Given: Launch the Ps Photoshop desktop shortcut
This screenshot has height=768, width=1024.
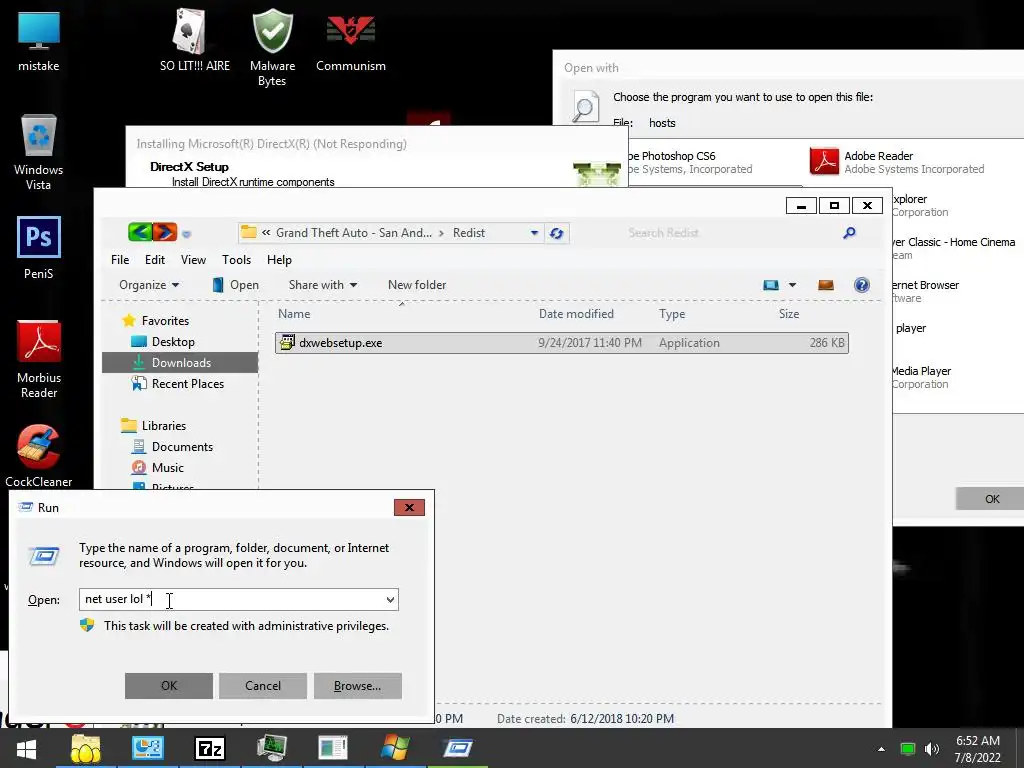Looking at the screenshot, I should click(39, 247).
